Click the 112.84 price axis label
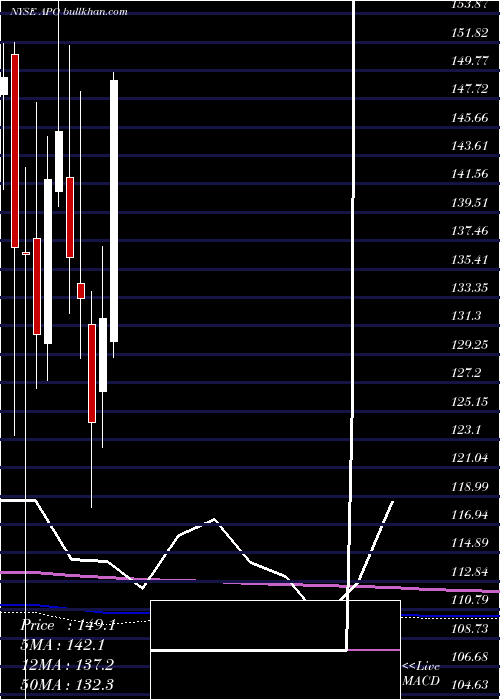Viewport: 500px width, 700px height. 470,572
